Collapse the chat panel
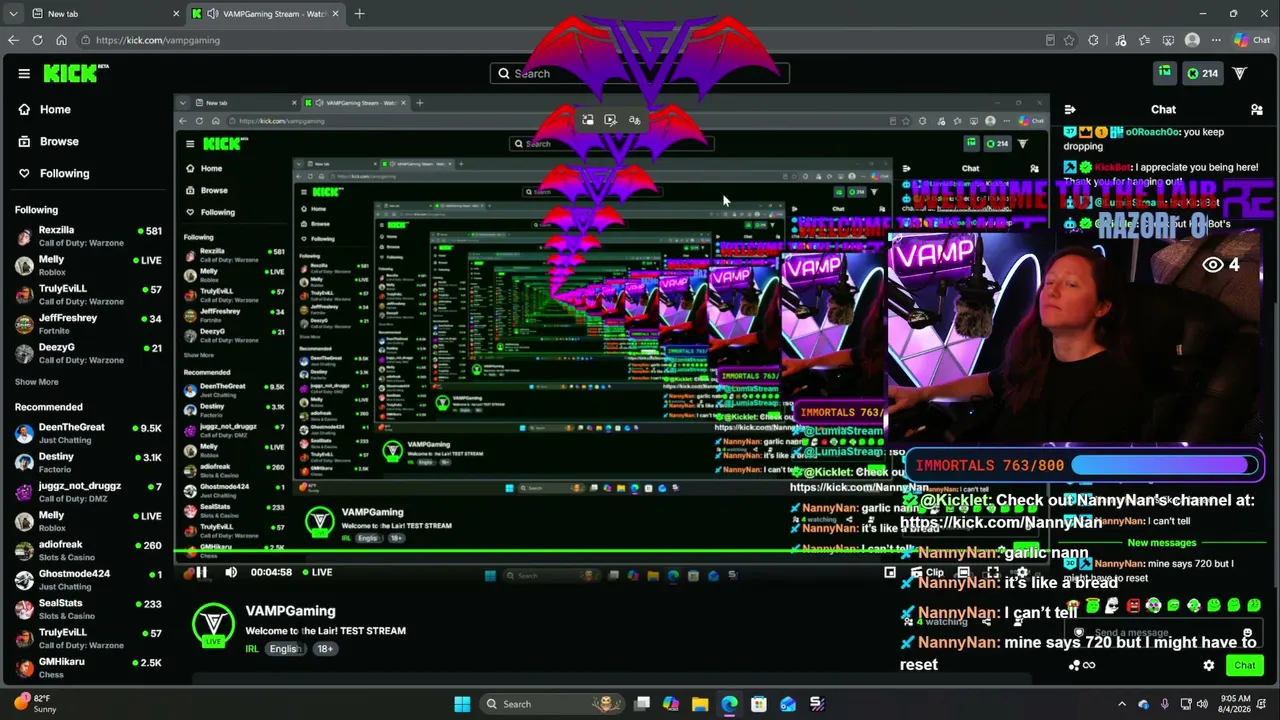 1070,109
